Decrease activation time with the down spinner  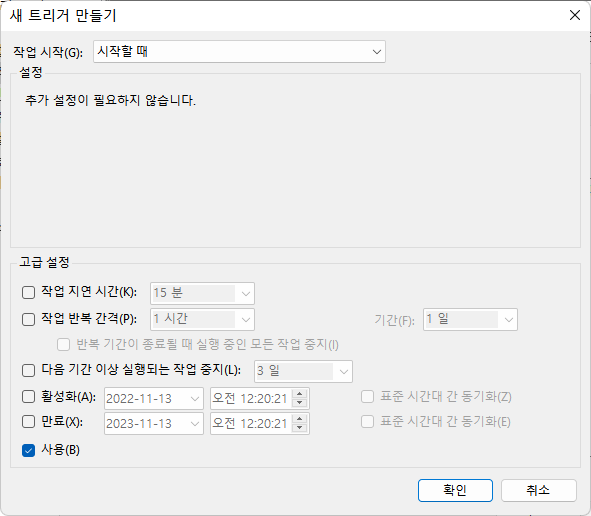coord(300,403)
